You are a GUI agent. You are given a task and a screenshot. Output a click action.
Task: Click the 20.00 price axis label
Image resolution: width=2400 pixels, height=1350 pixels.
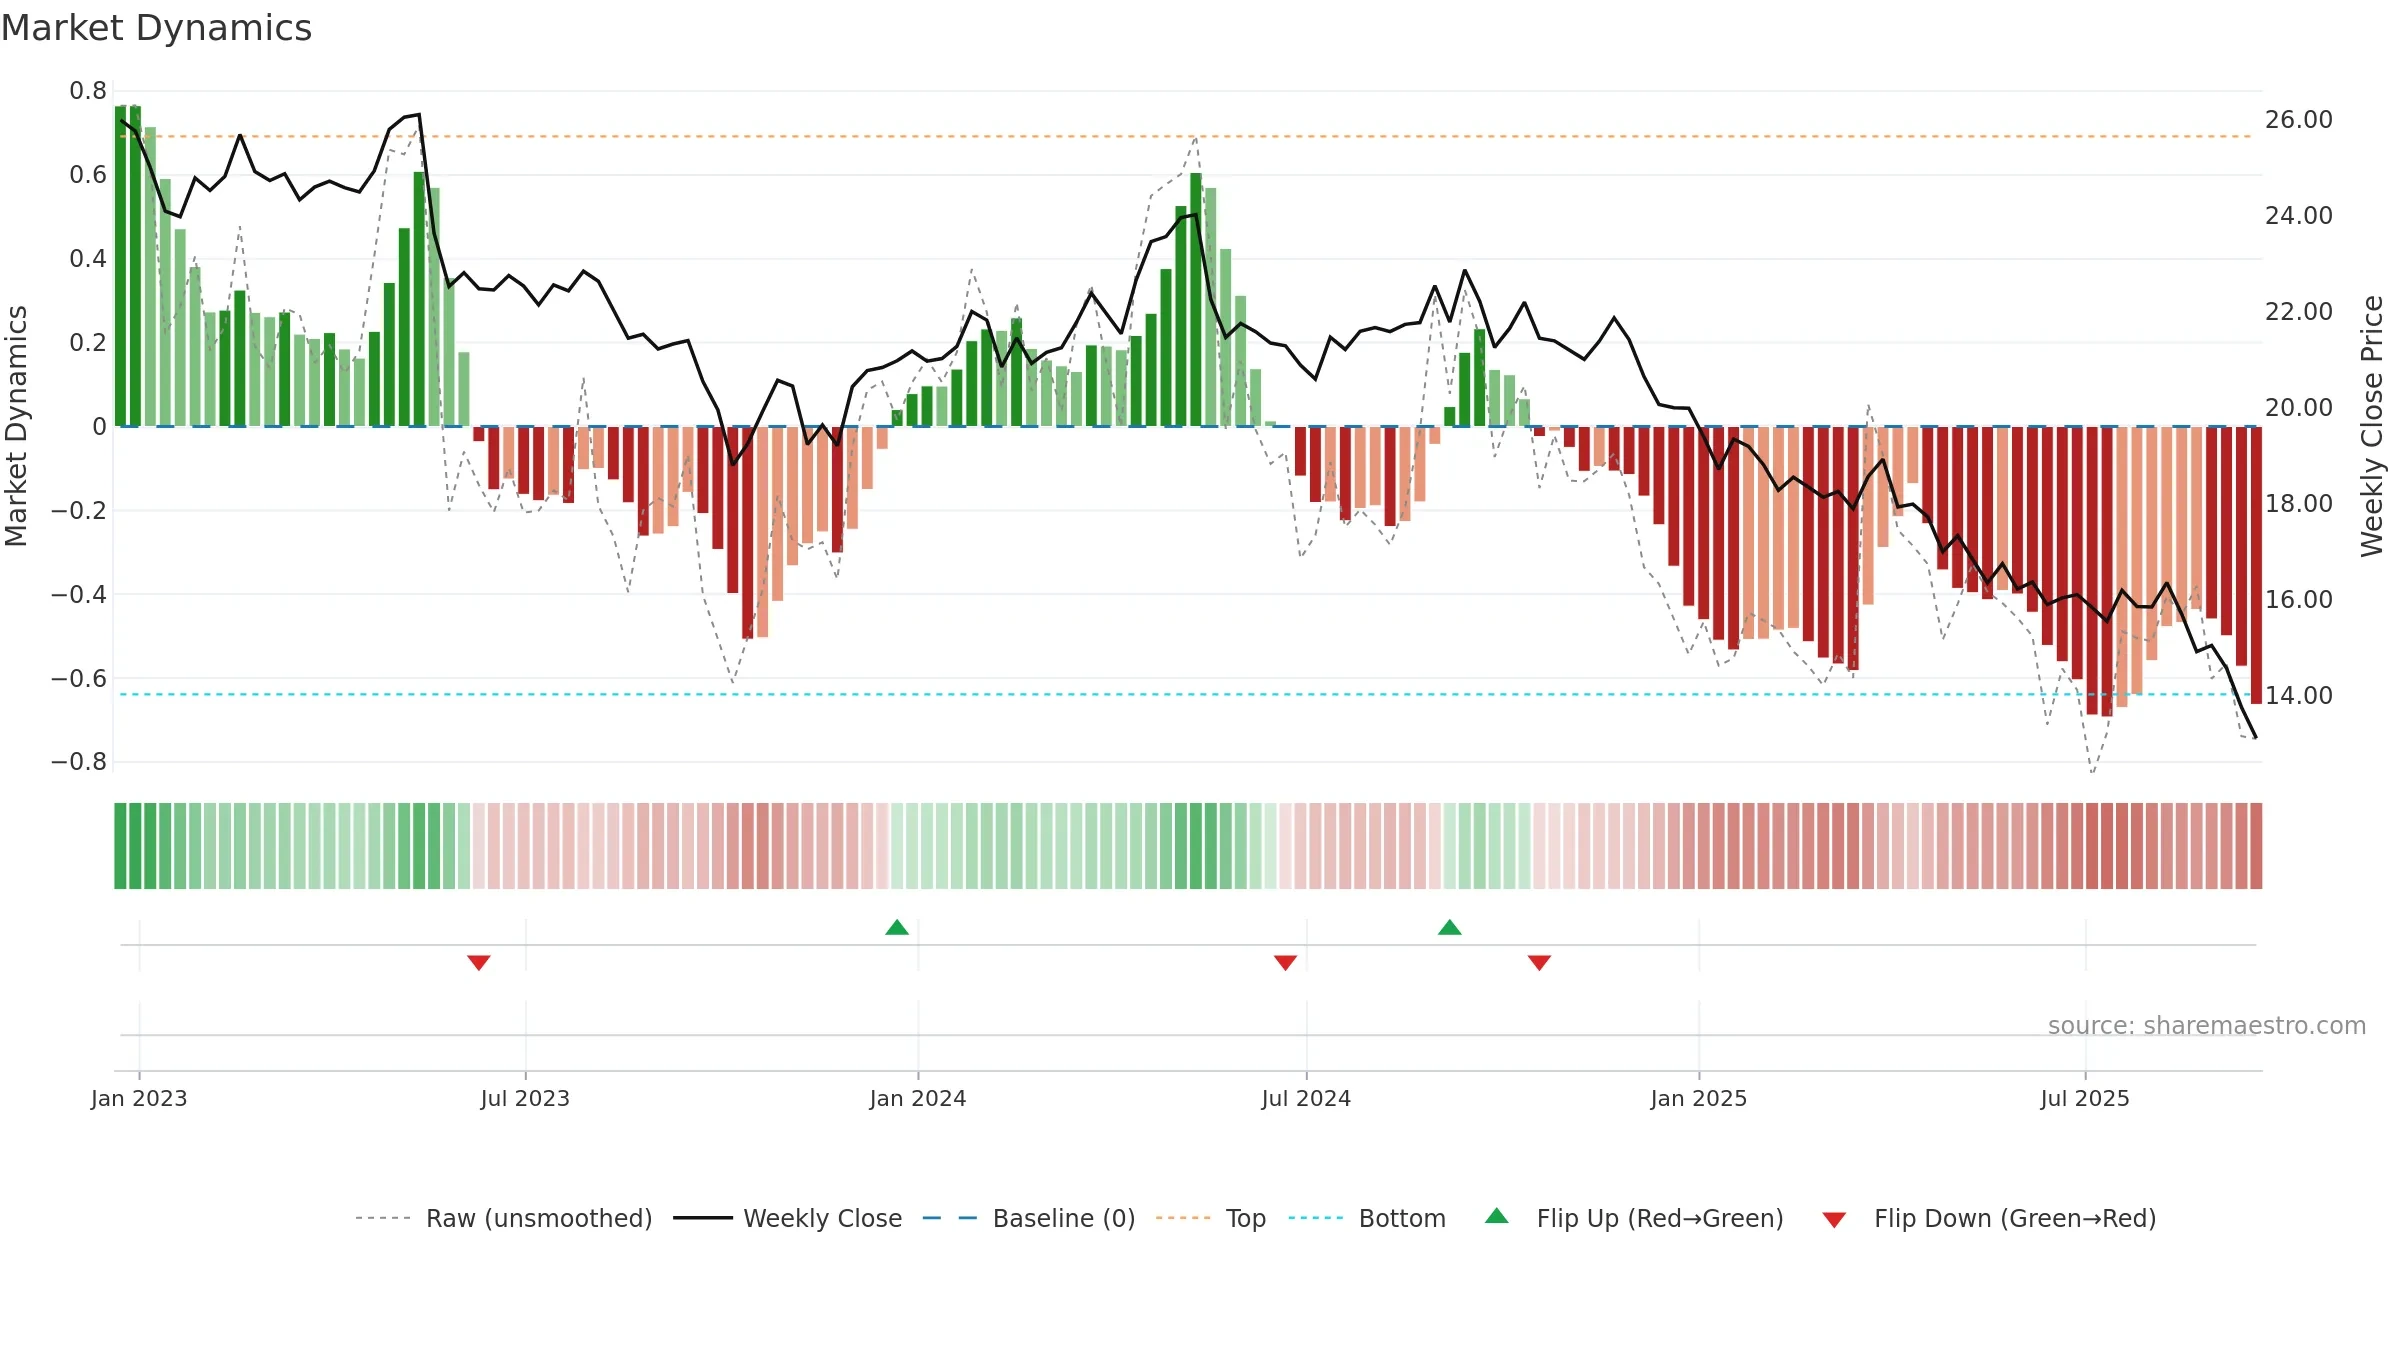tap(2299, 407)
